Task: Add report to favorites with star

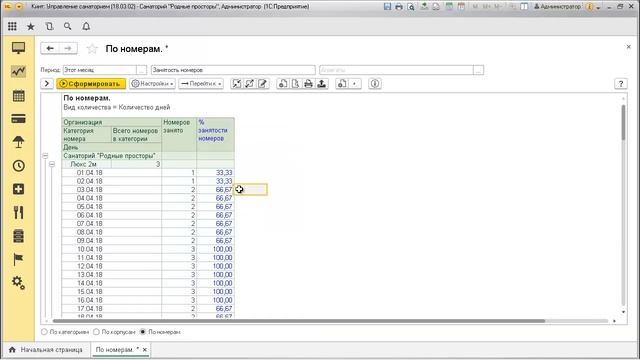Action: [92, 49]
